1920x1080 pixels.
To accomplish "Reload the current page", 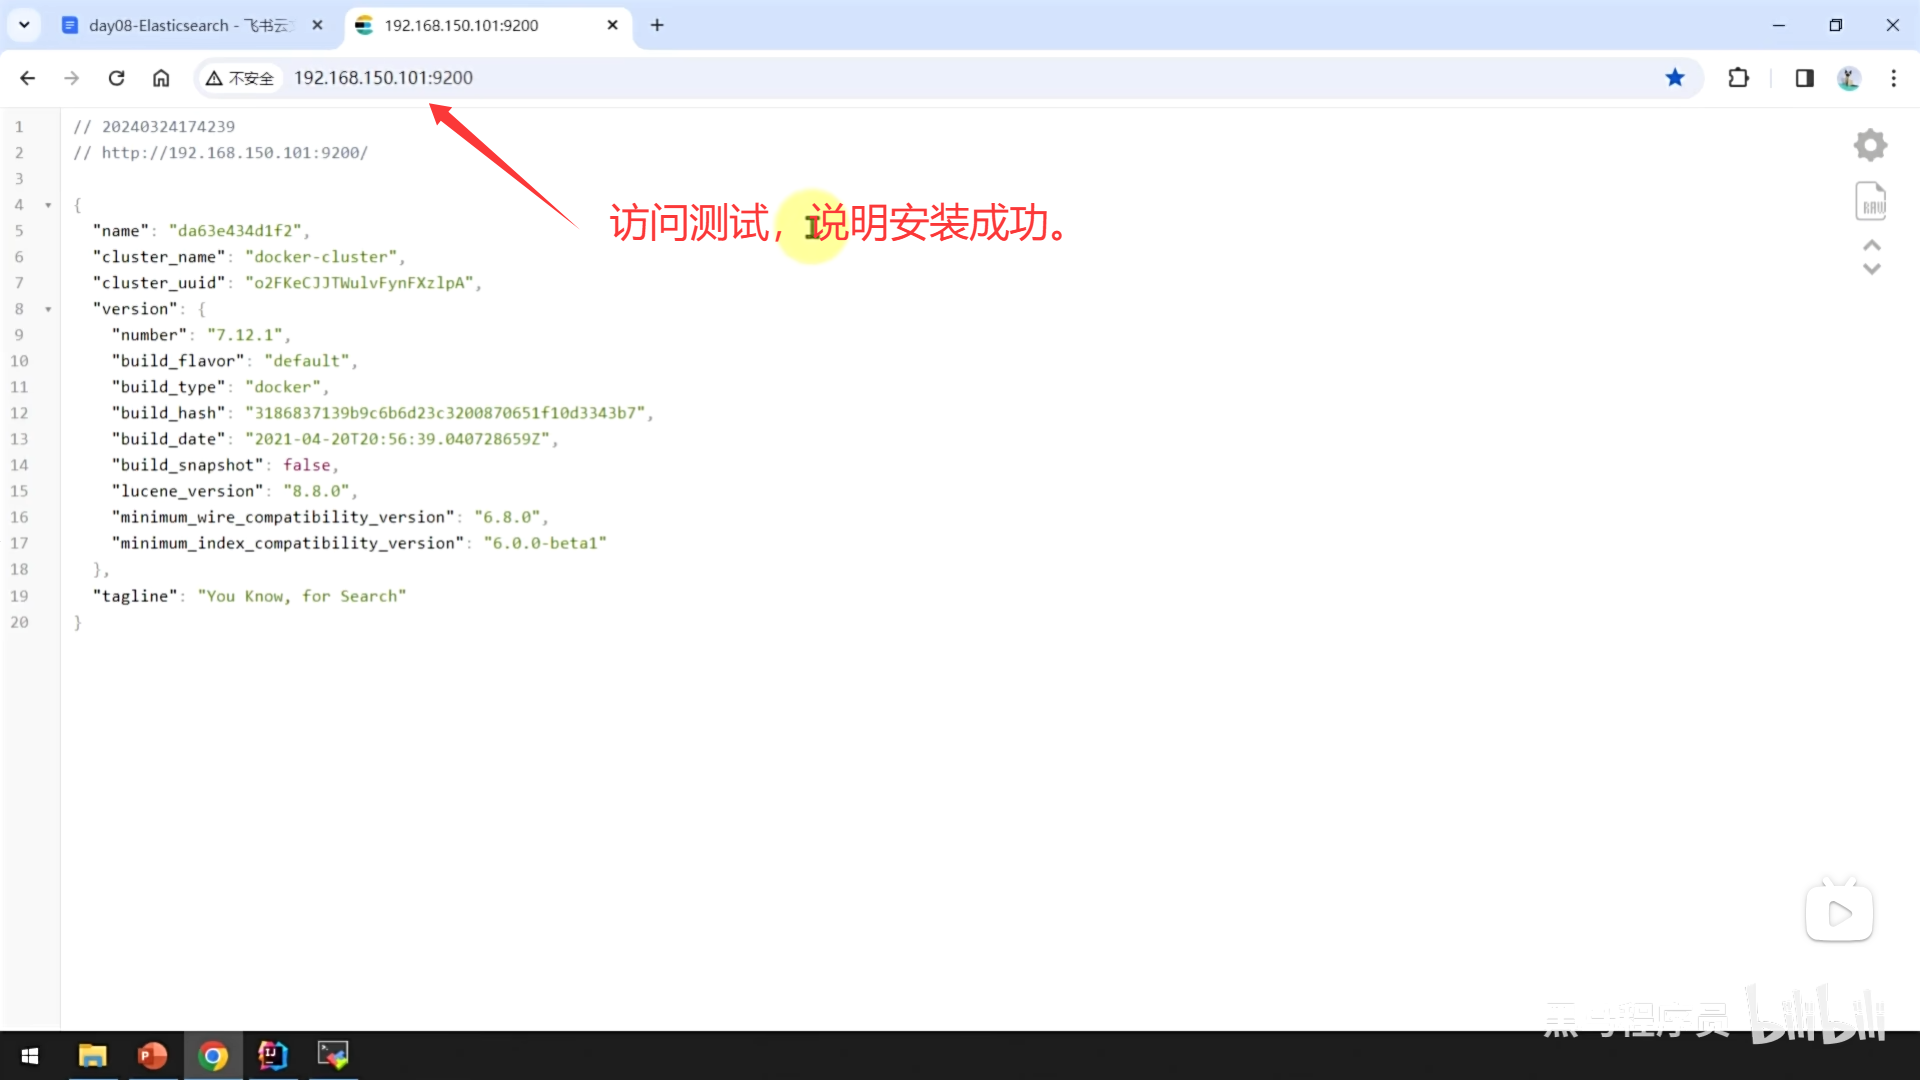I will click(x=117, y=78).
